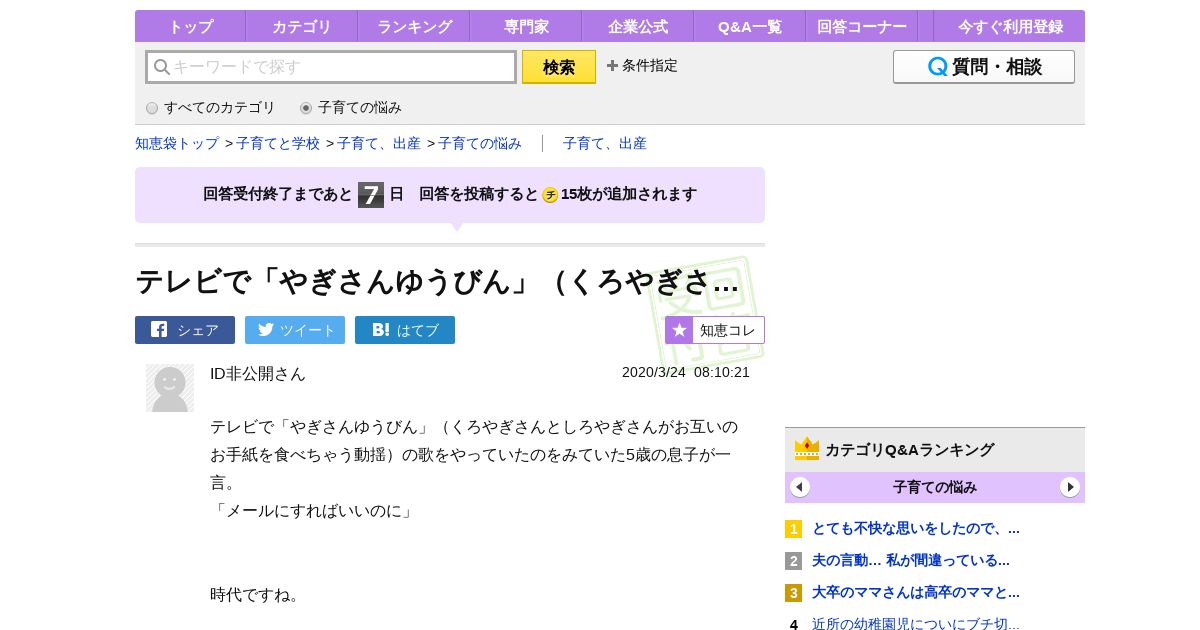Click the previous category arrow in ranking

tap(800, 487)
